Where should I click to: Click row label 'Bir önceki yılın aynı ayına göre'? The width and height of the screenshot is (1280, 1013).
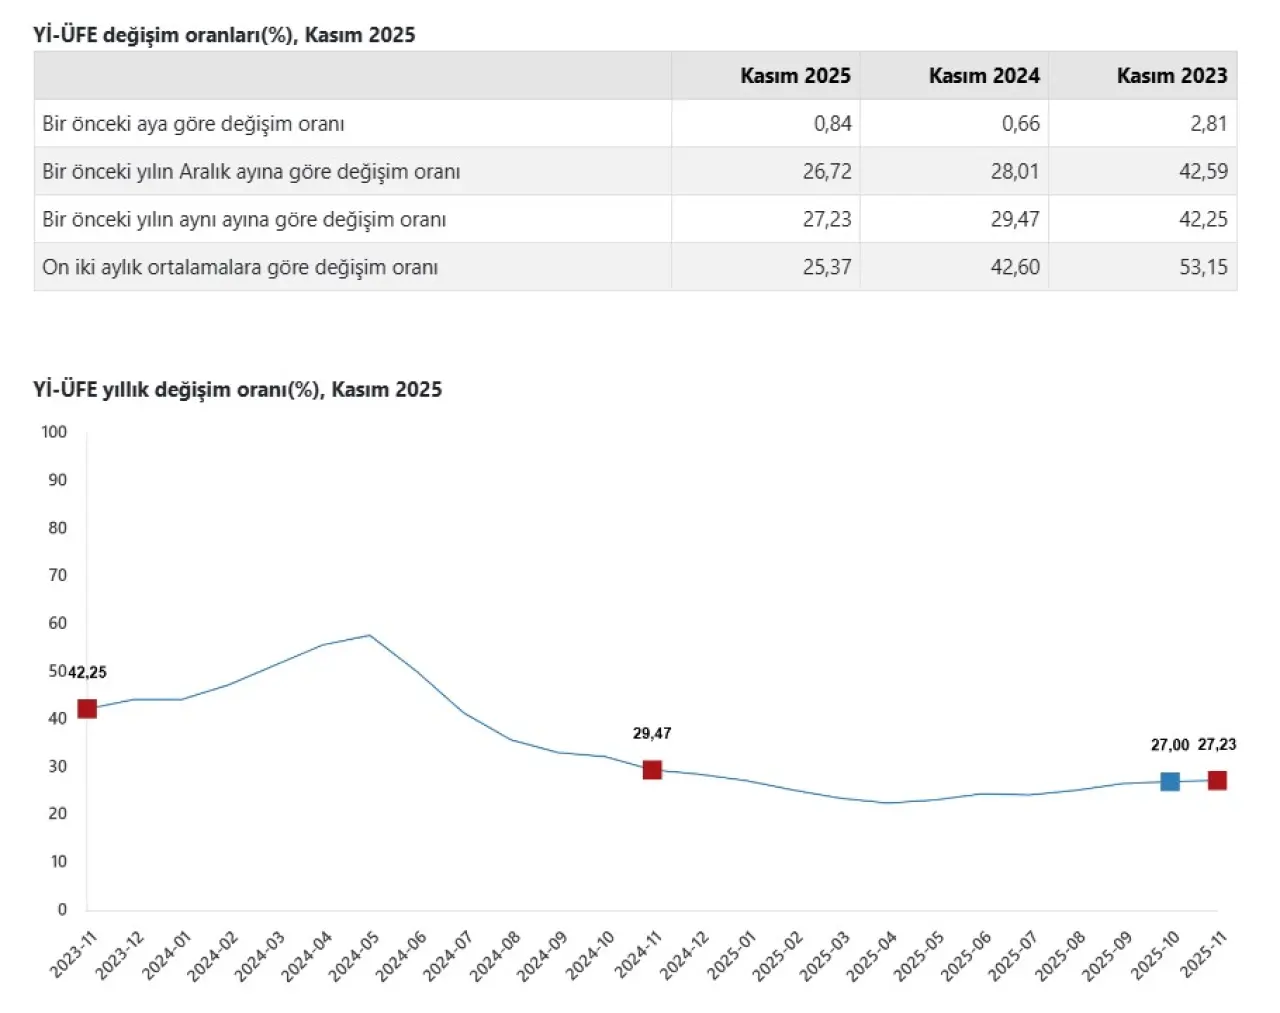(x=244, y=220)
